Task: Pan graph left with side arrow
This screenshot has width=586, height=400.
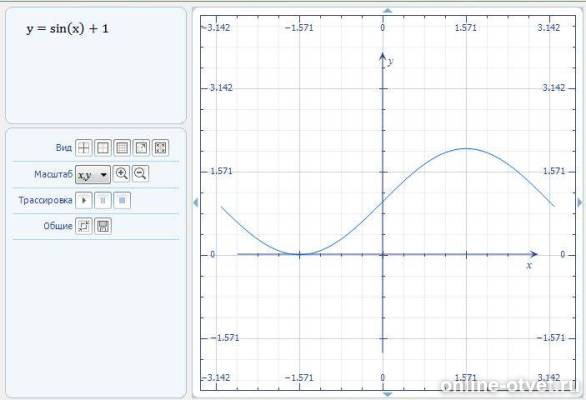Action: point(195,203)
